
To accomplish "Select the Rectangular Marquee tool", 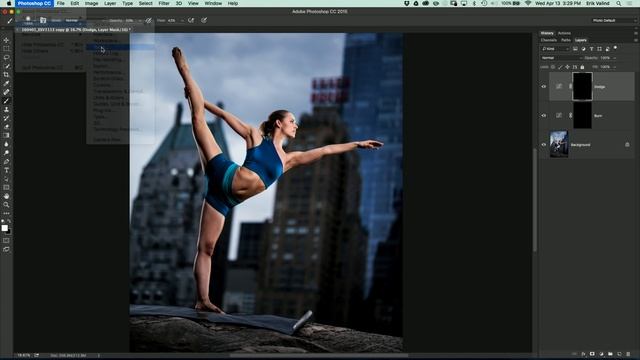I will tap(6, 49).
